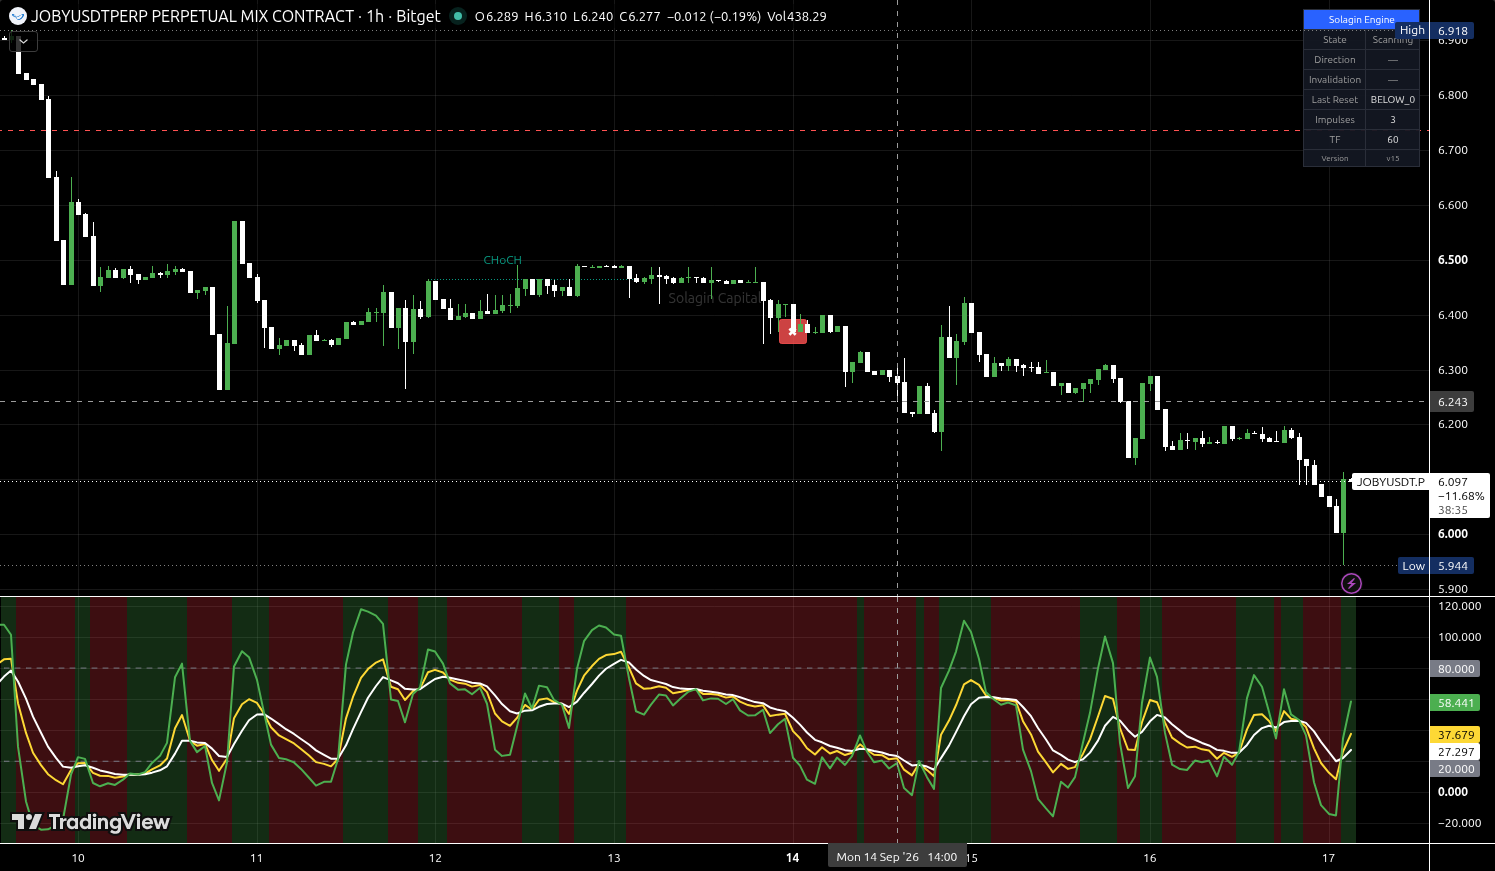Click the 58.441 green indicator value
This screenshot has height=871, width=1495.
pos(1456,703)
